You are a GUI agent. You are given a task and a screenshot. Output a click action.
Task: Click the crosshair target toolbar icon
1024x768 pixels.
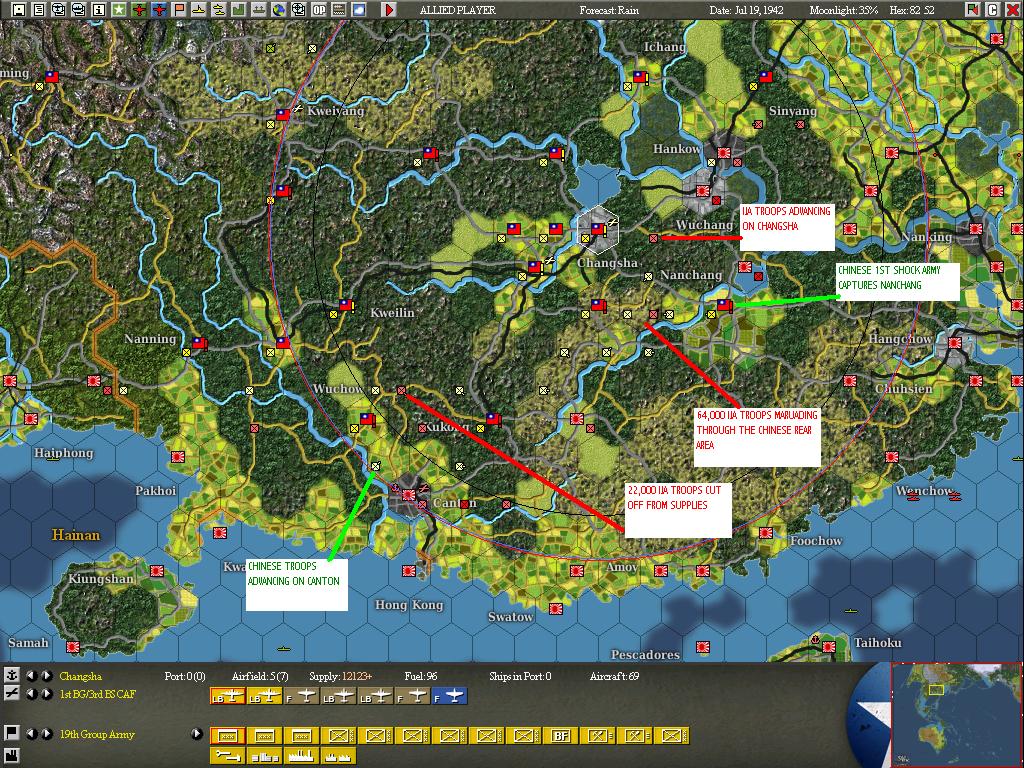(x=298, y=10)
